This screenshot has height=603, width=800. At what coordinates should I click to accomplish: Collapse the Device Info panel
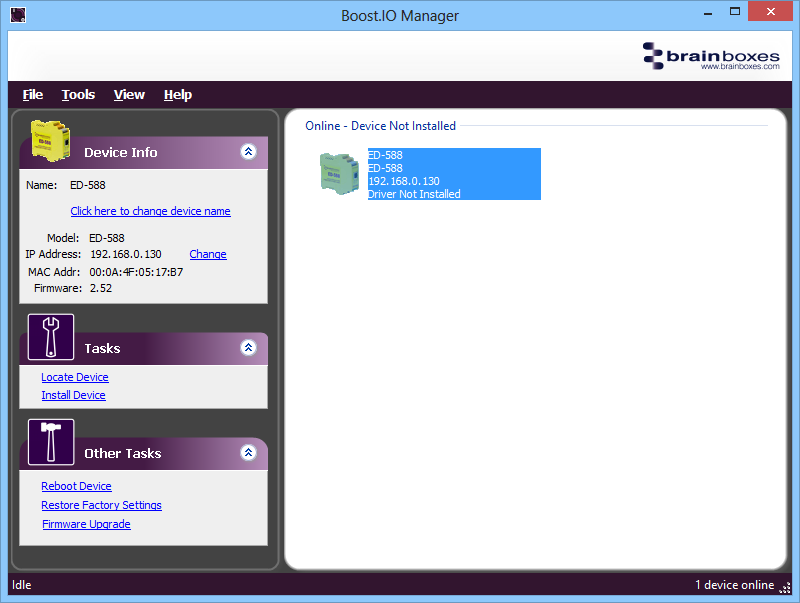248,152
